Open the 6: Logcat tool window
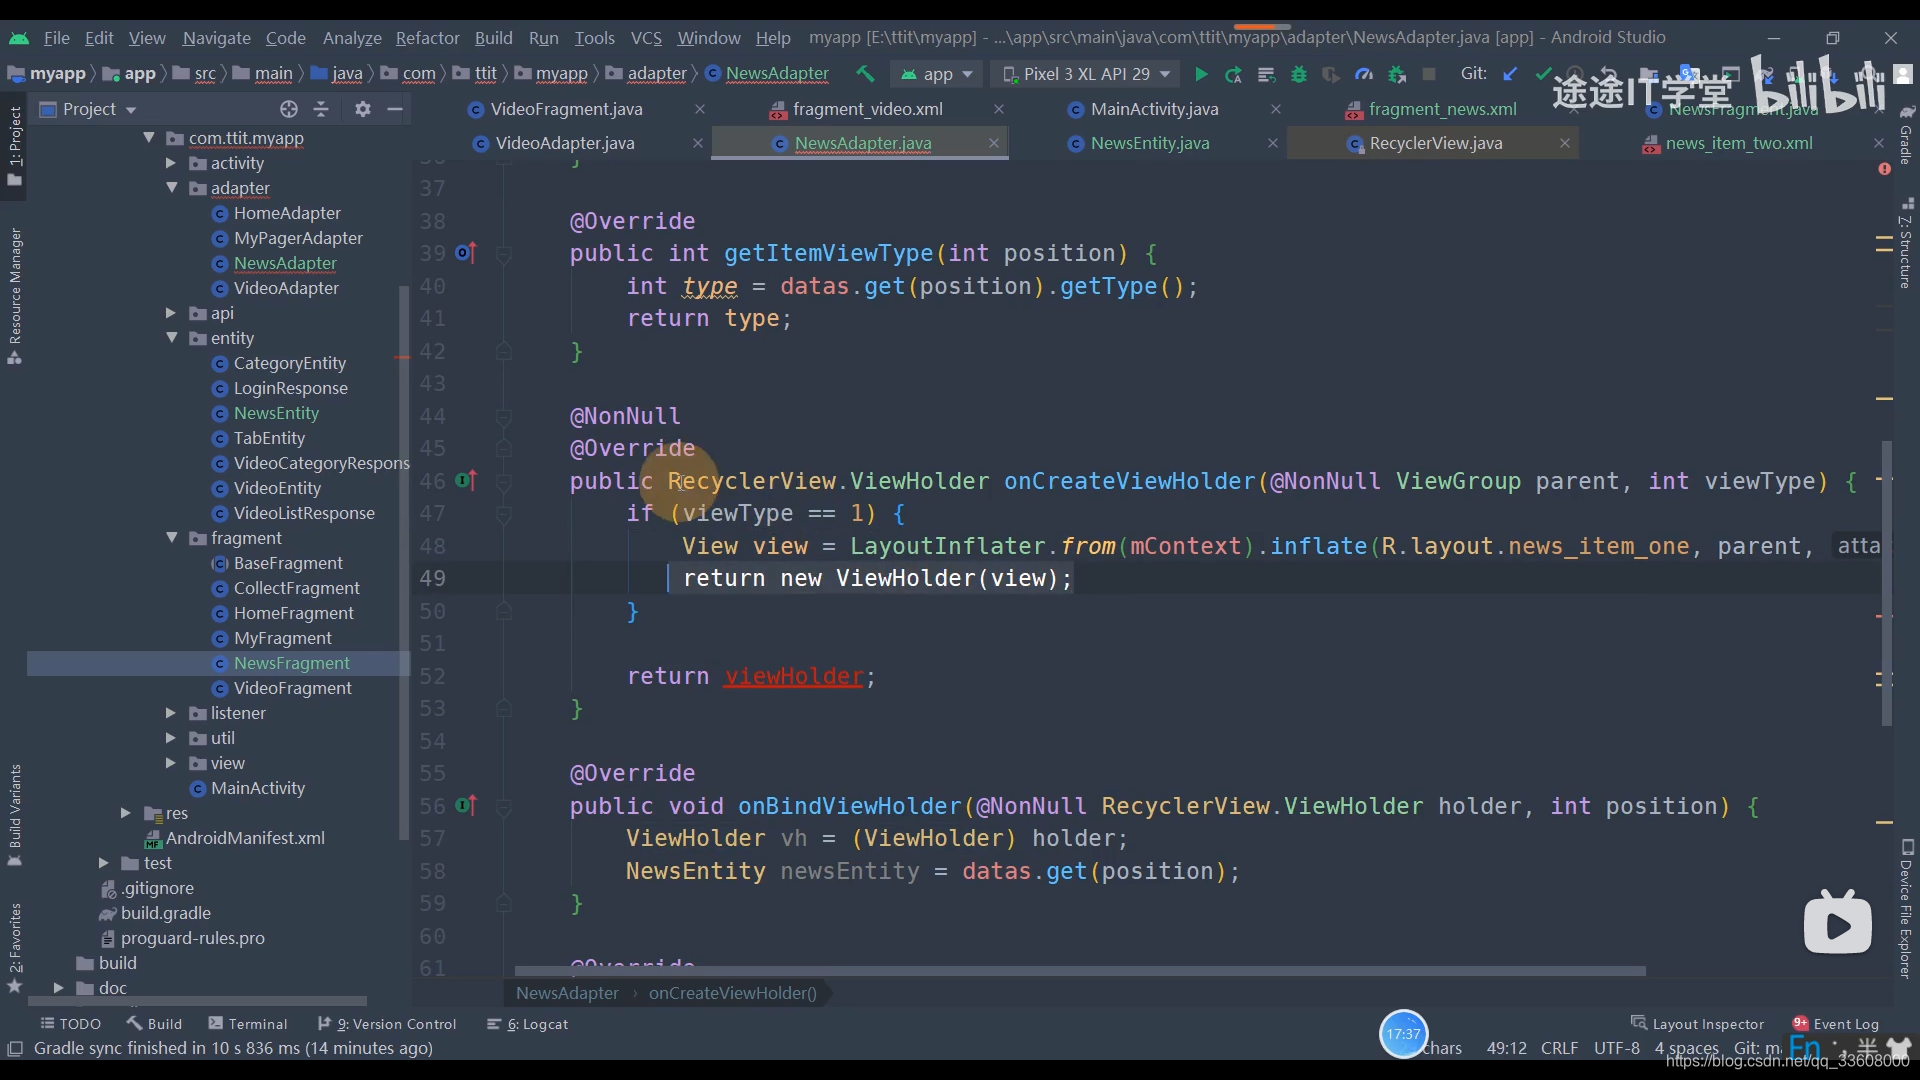Image resolution: width=1920 pixels, height=1080 pixels. [x=527, y=1023]
